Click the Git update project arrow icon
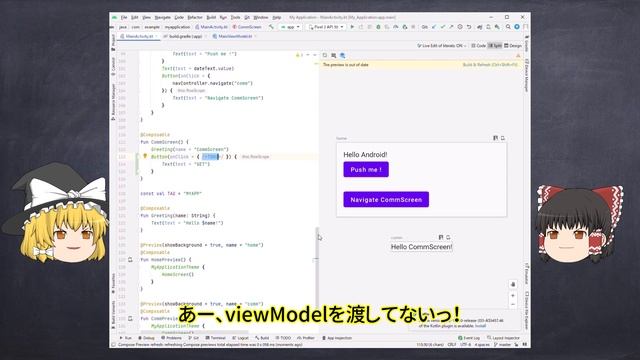Viewport: 640px width, 360px height. coord(434,27)
